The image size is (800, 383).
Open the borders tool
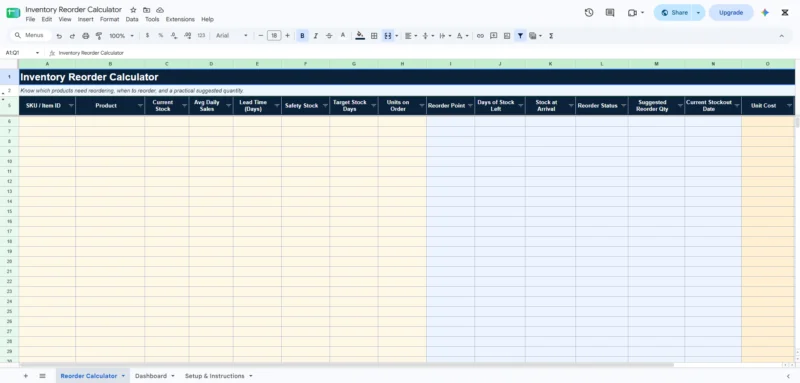coord(374,36)
